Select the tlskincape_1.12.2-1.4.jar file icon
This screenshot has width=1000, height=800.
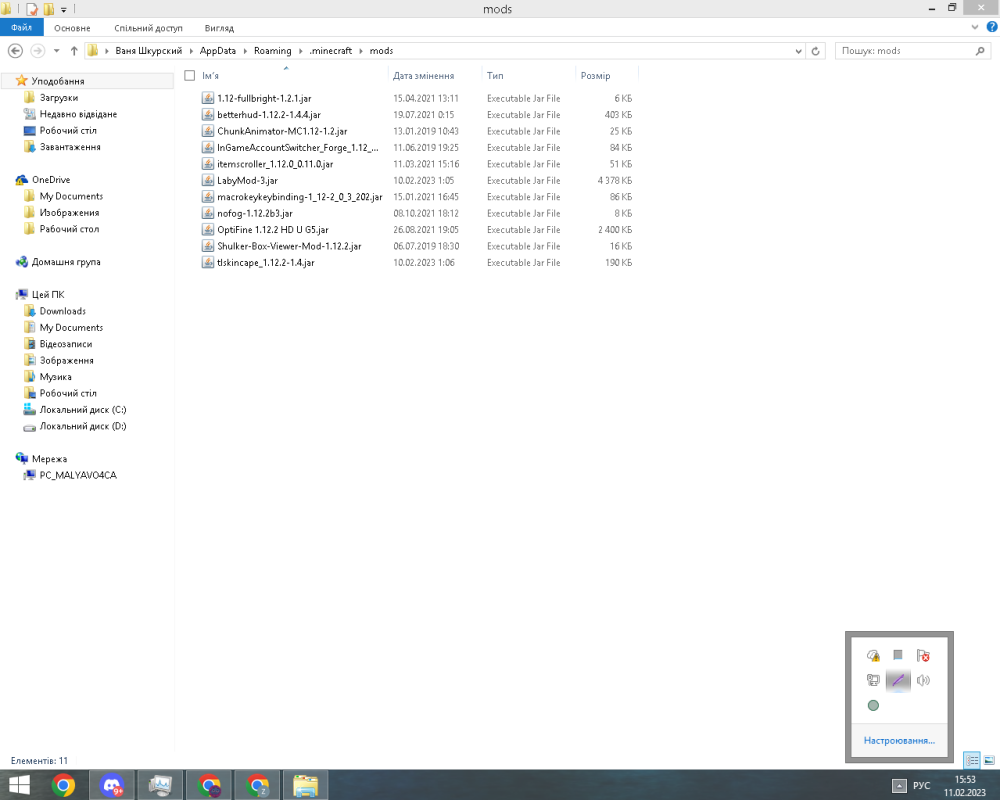tap(208, 262)
